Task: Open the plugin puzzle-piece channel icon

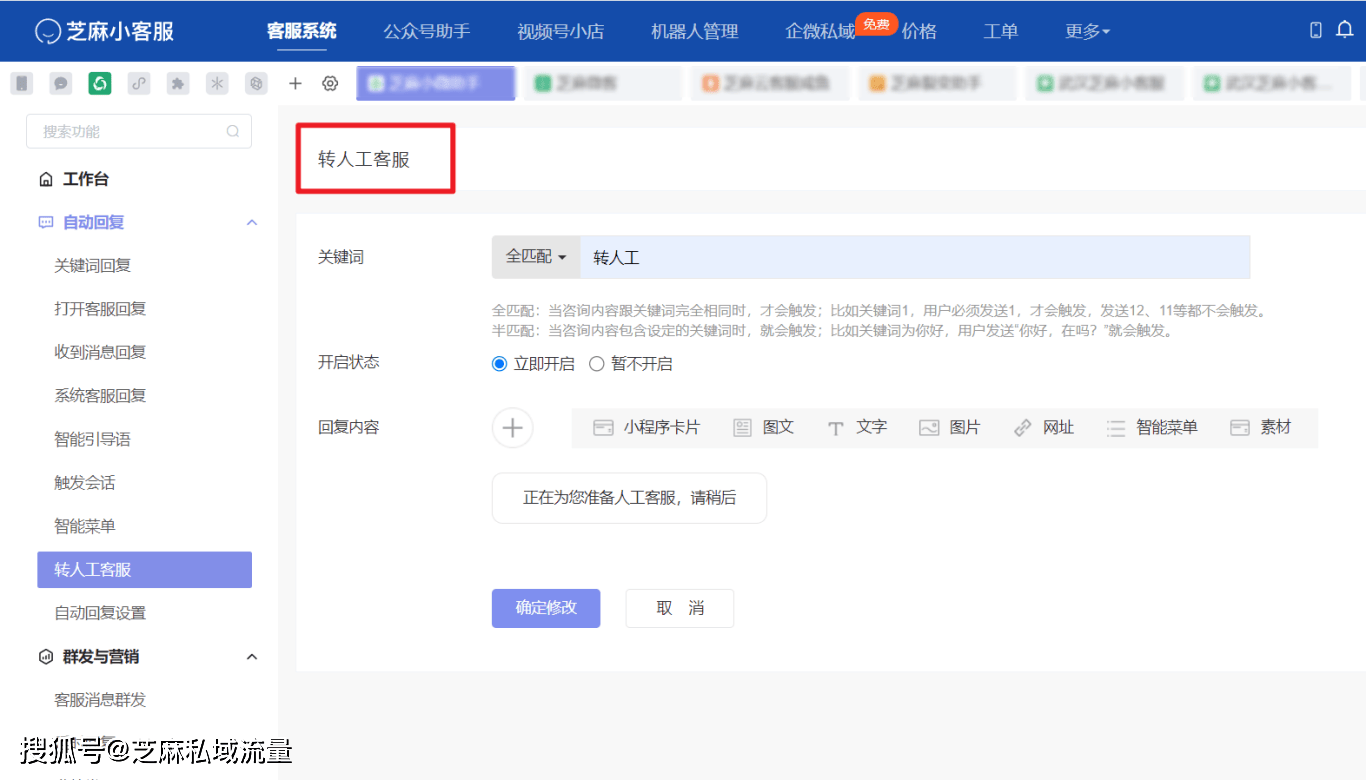Action: [177, 83]
